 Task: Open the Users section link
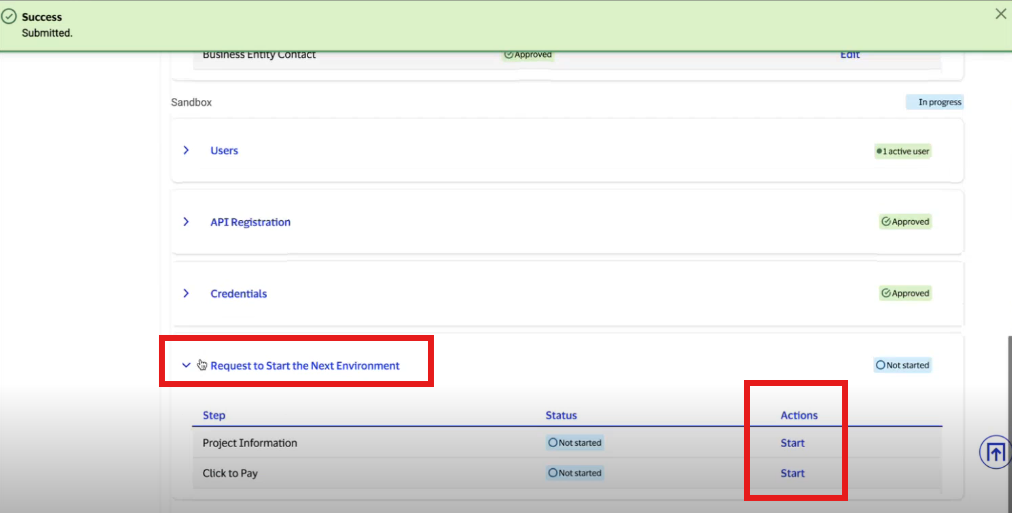[224, 150]
